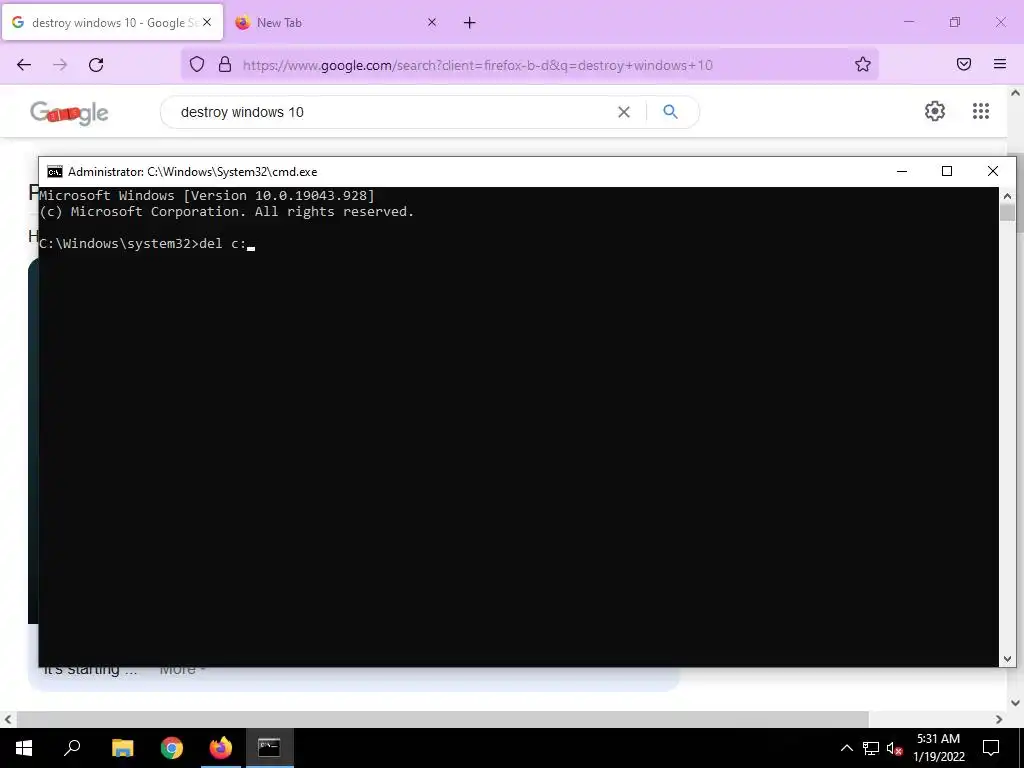Click the cmd scrollbar up arrow
The width and height of the screenshot is (1024, 768).
tap(1006, 196)
